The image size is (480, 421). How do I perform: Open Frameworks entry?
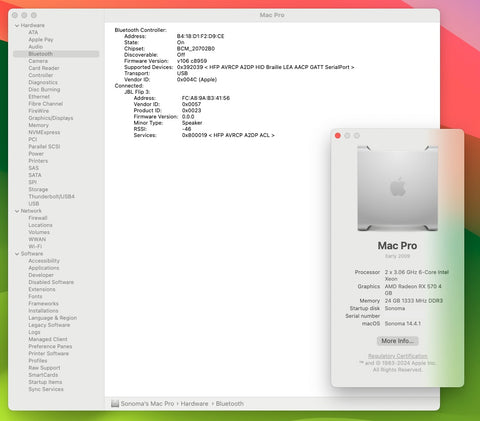click(43, 304)
